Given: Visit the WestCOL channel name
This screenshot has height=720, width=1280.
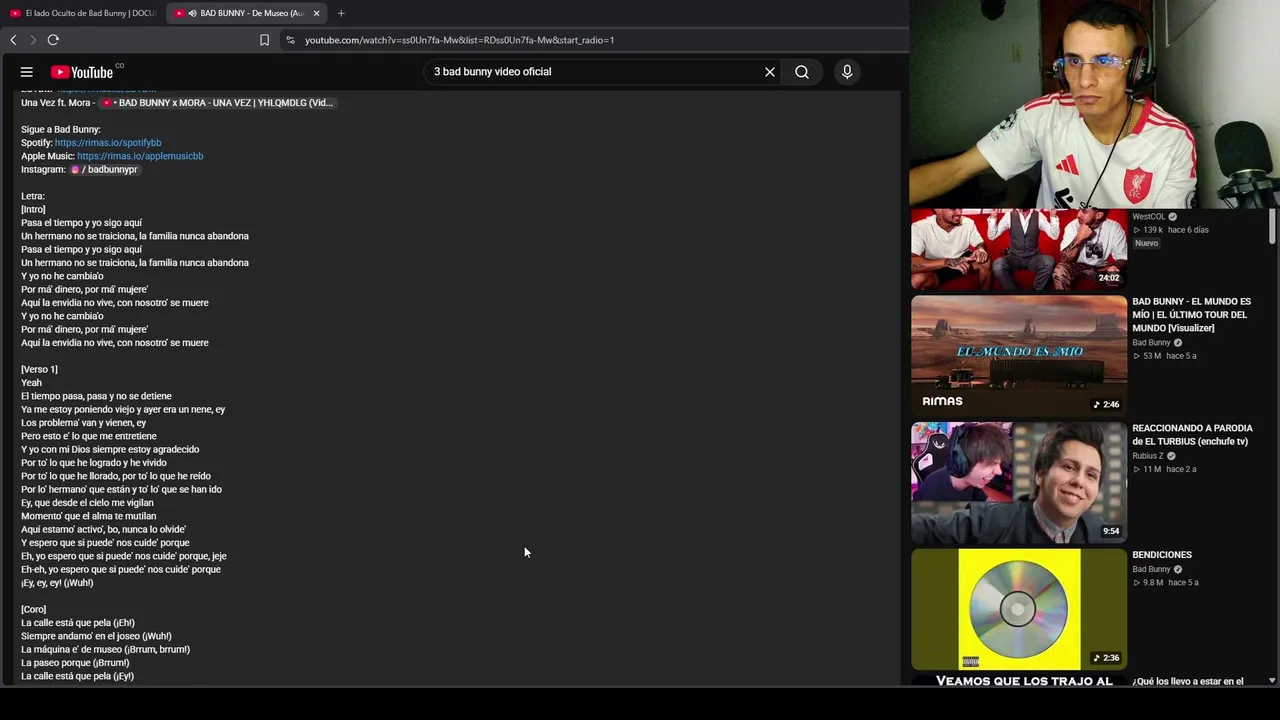Looking at the screenshot, I should pos(1149,216).
